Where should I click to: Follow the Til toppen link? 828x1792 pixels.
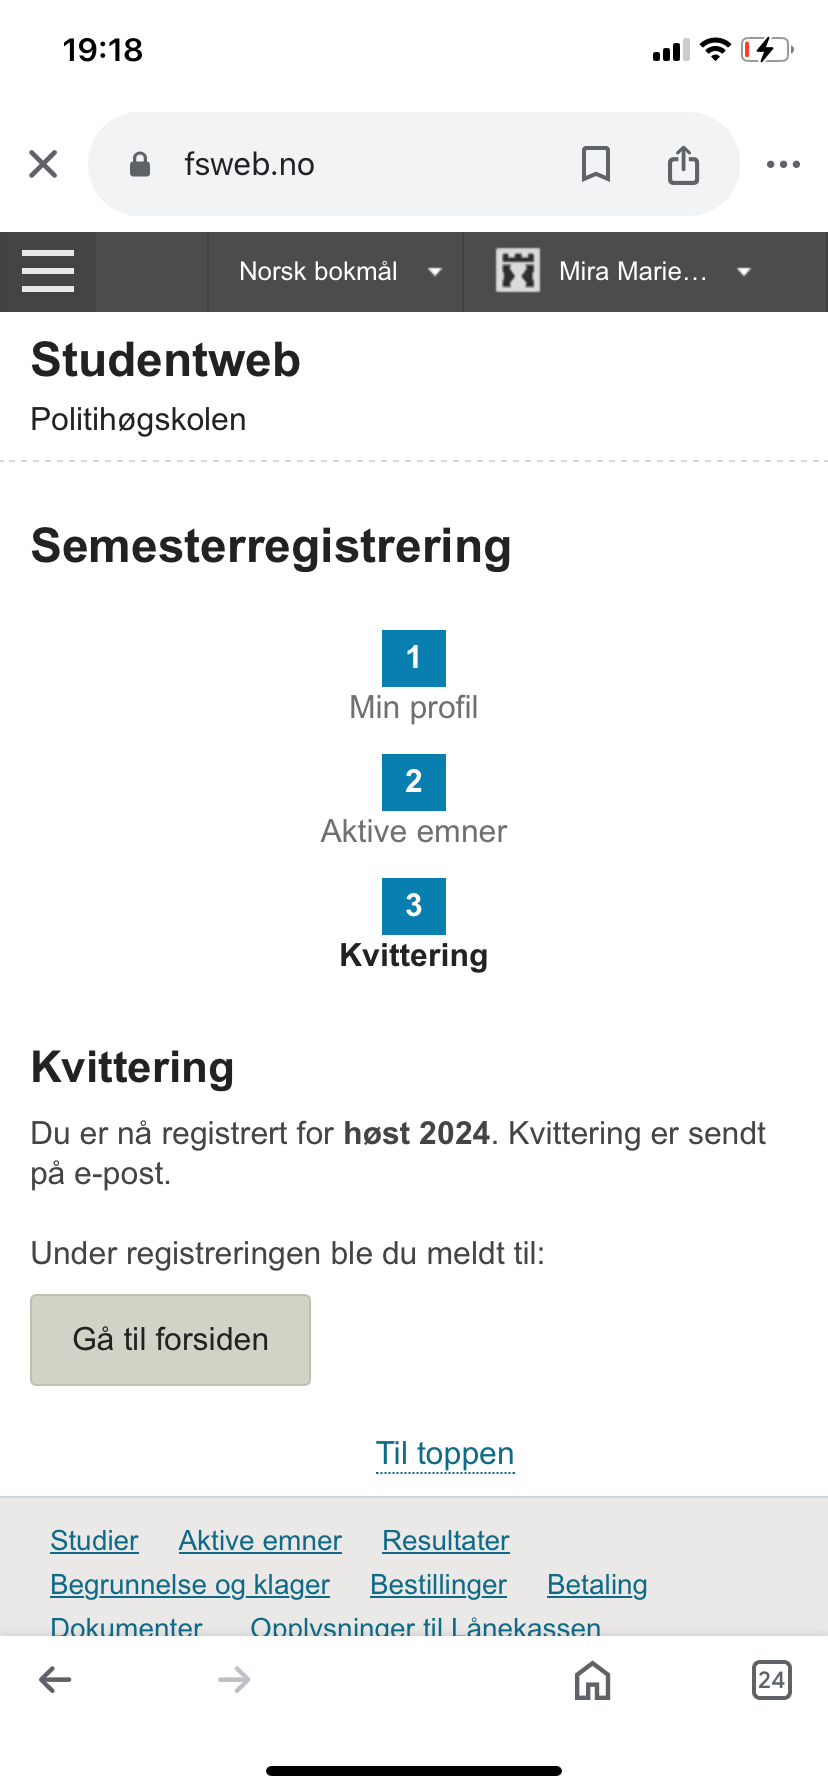pos(445,1453)
